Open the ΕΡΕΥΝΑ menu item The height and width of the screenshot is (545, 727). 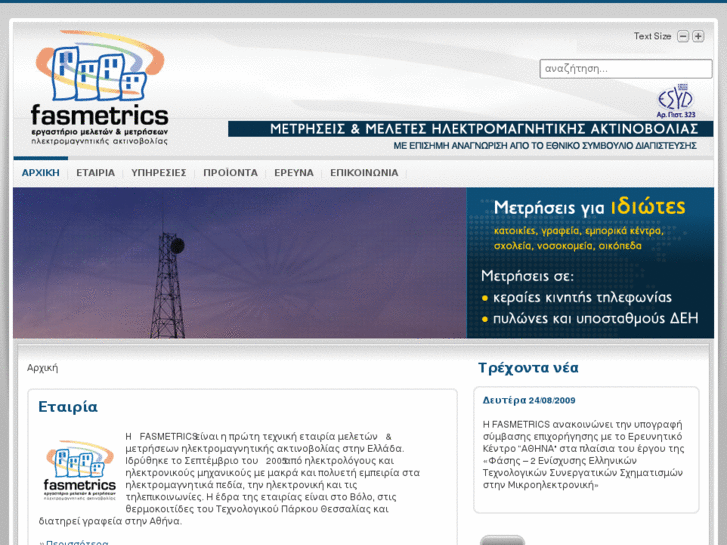(294, 173)
